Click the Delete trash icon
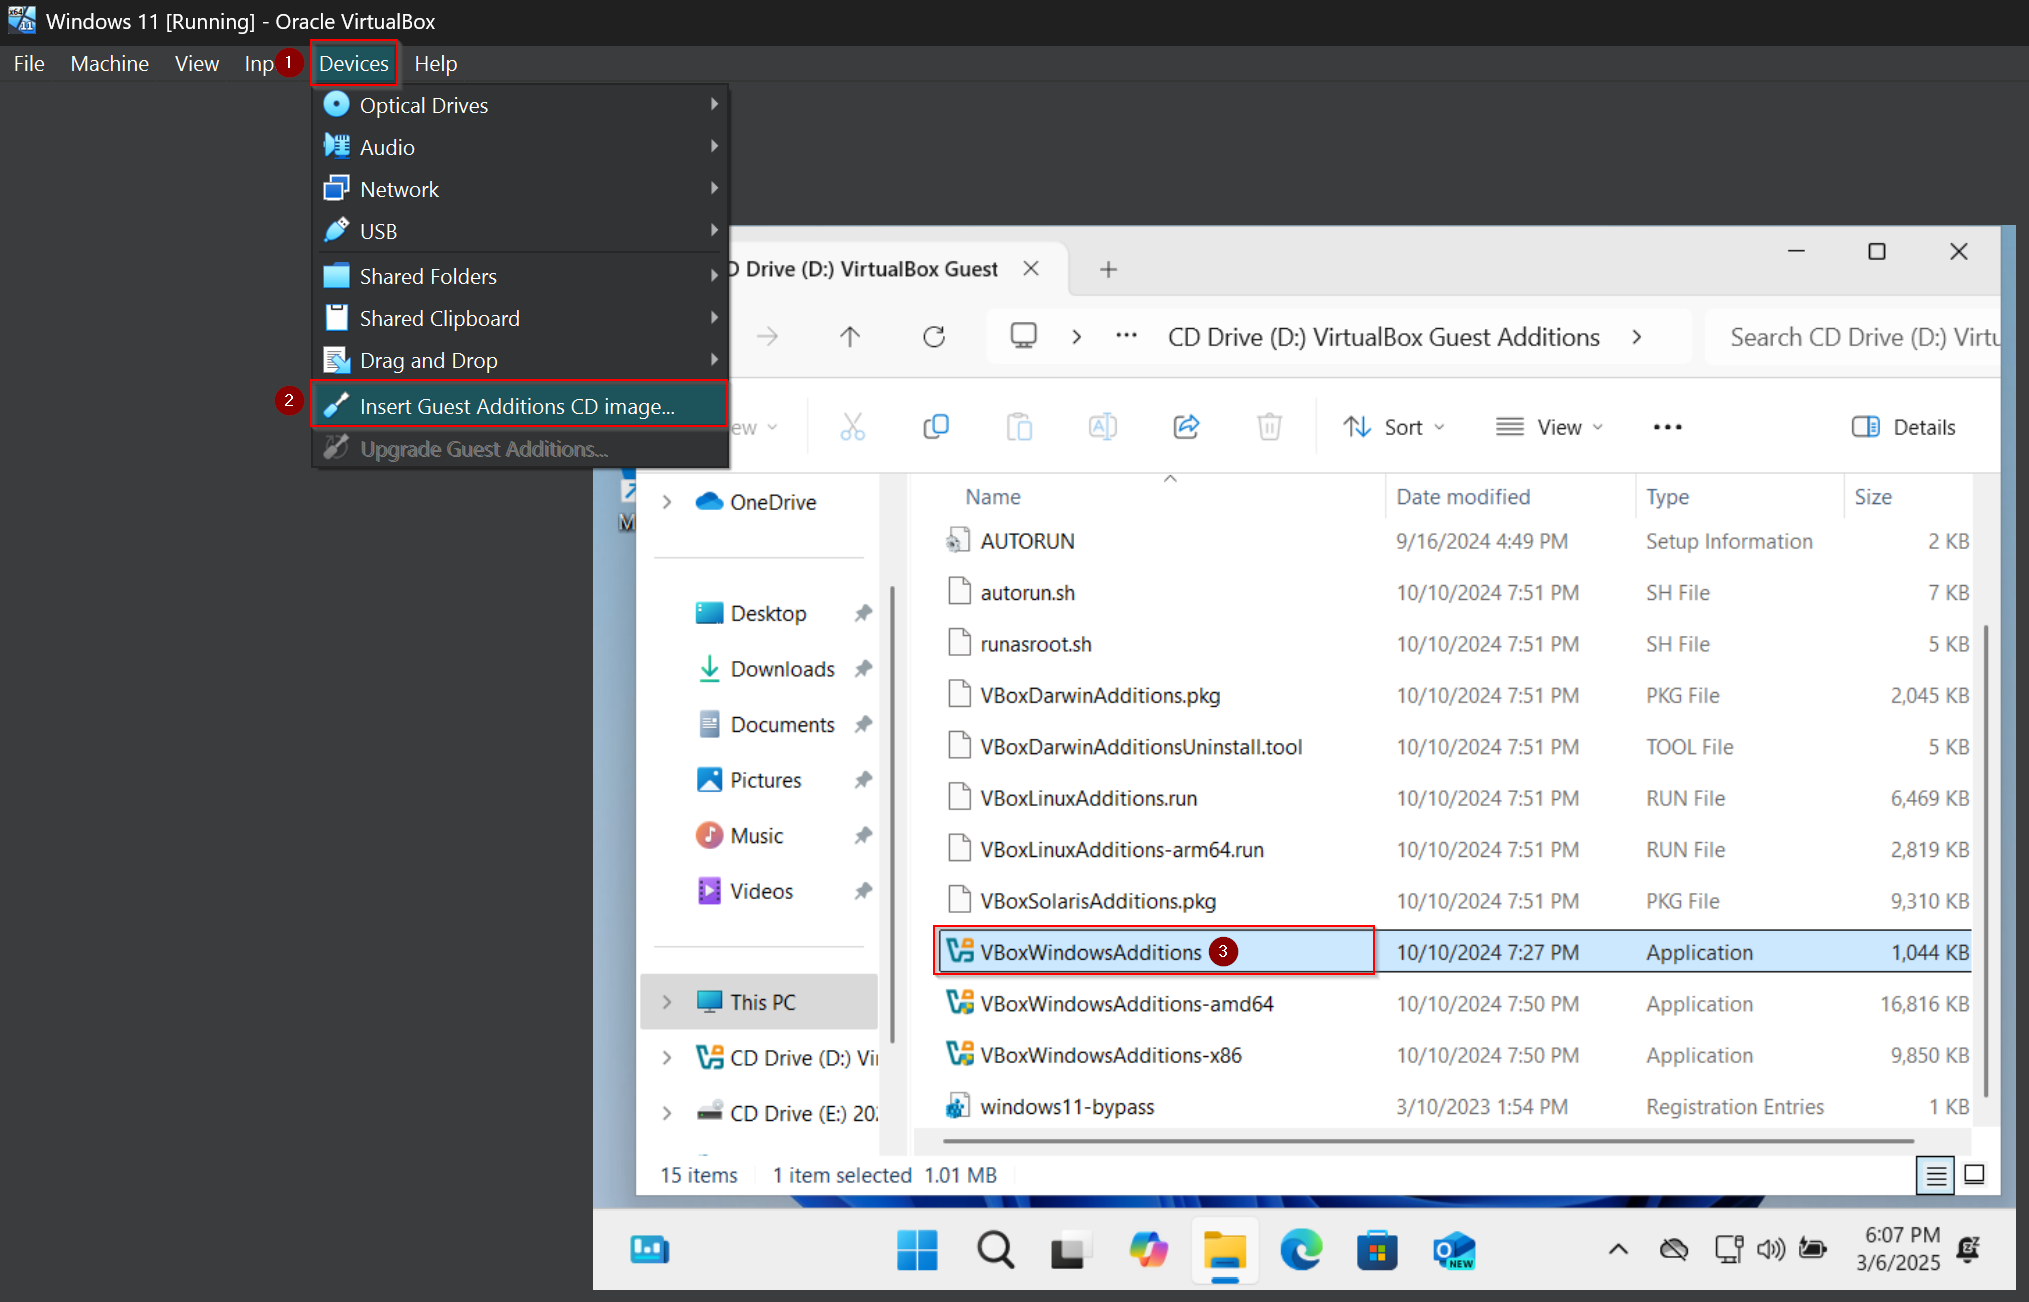The height and width of the screenshot is (1302, 2029). pos(1269,427)
